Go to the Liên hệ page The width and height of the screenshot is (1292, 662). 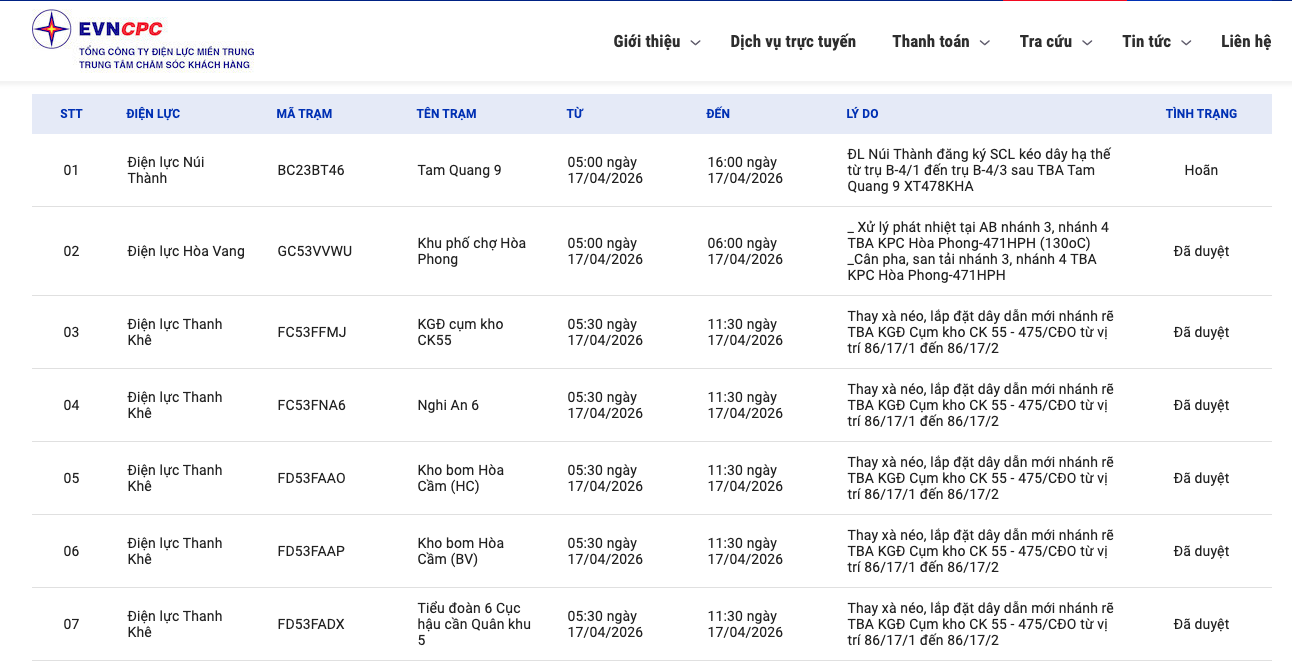[1245, 42]
